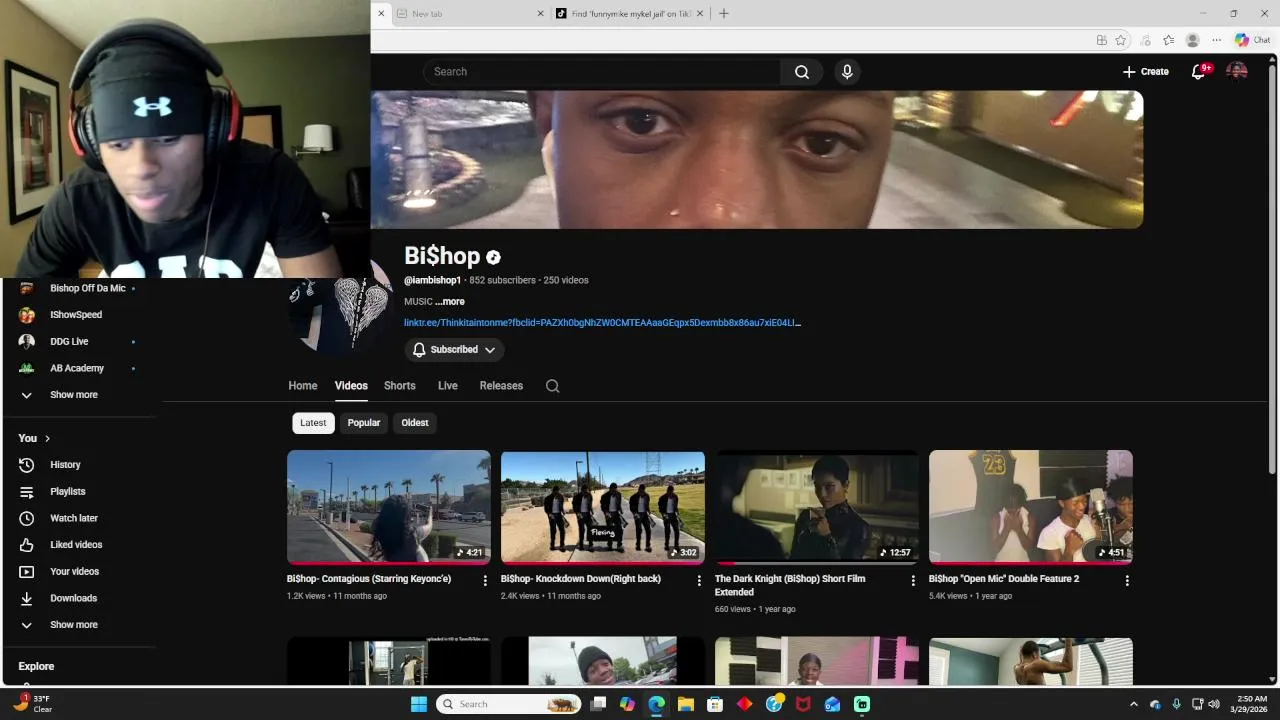Image resolution: width=1280 pixels, height=720 pixels.
Task: Switch to the Releases tab
Action: pos(501,386)
